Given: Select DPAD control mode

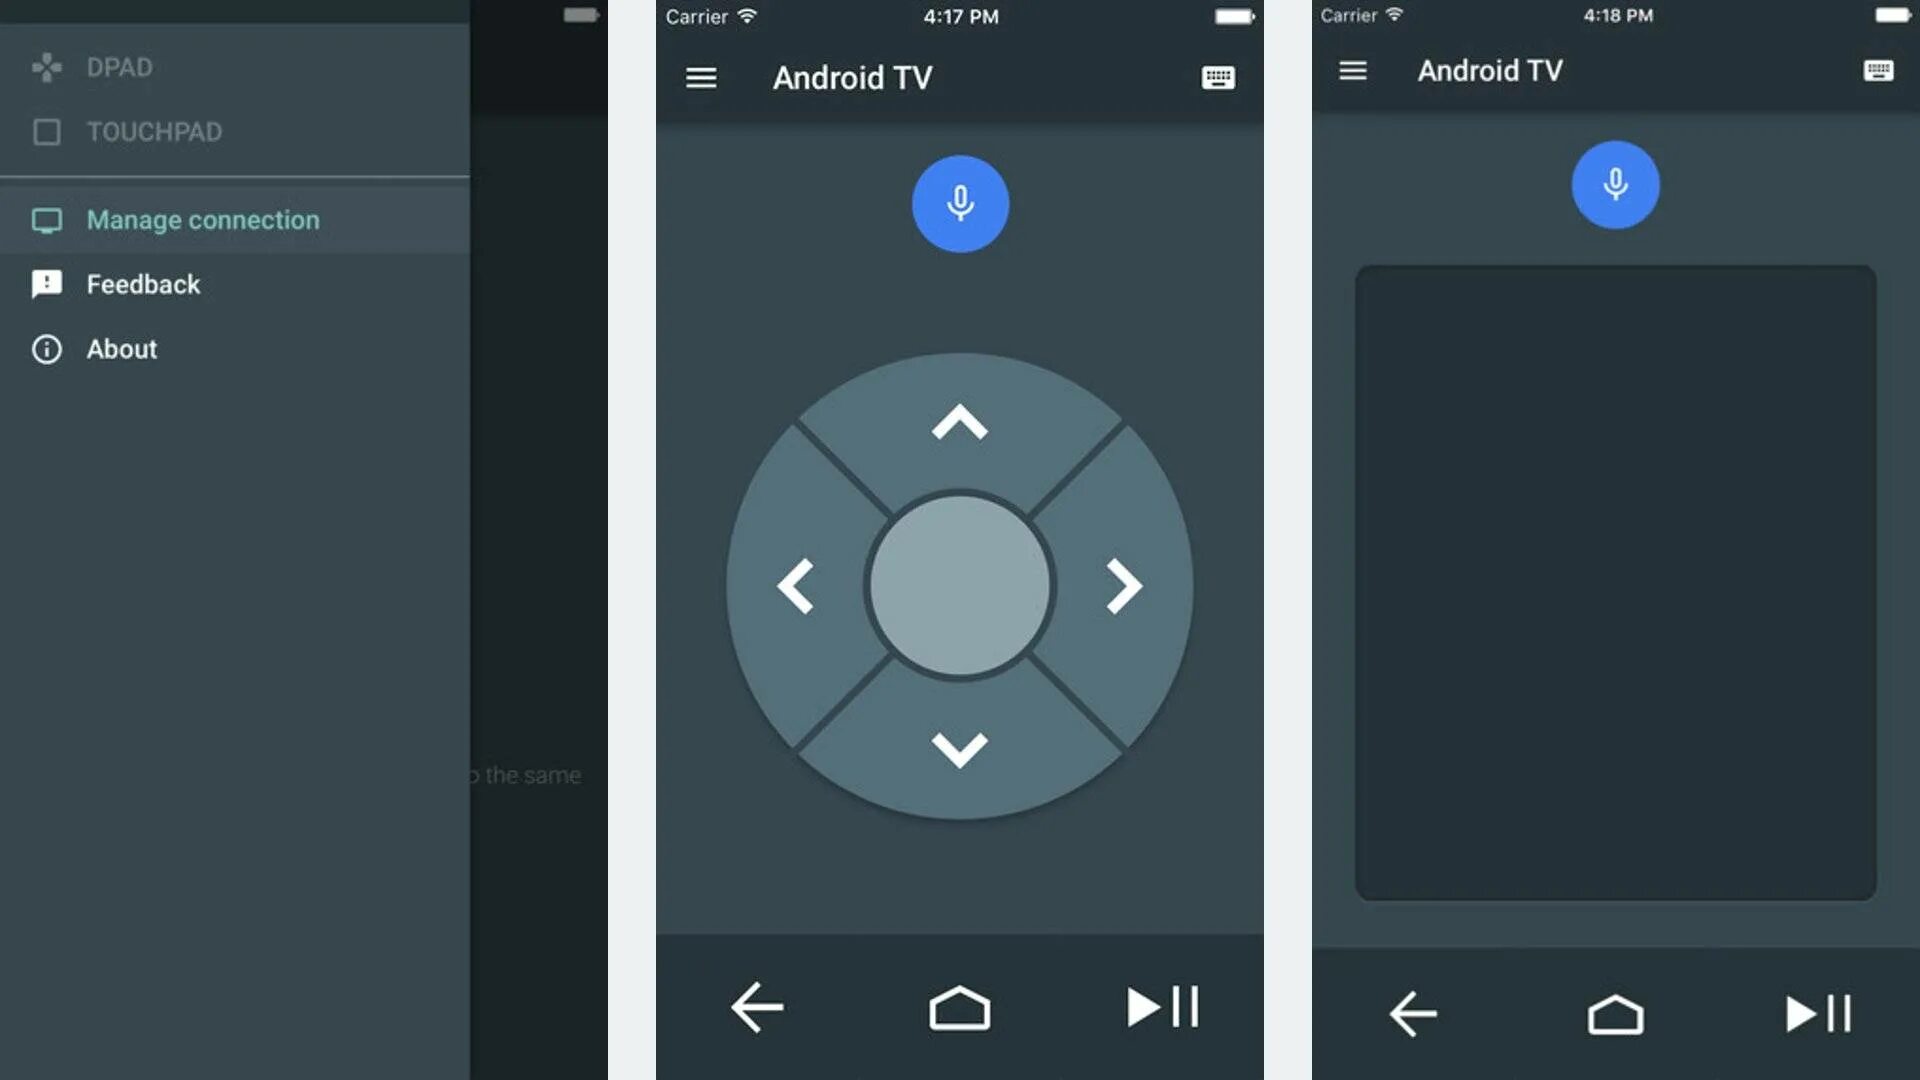Looking at the screenshot, I should pyautogui.click(x=120, y=66).
